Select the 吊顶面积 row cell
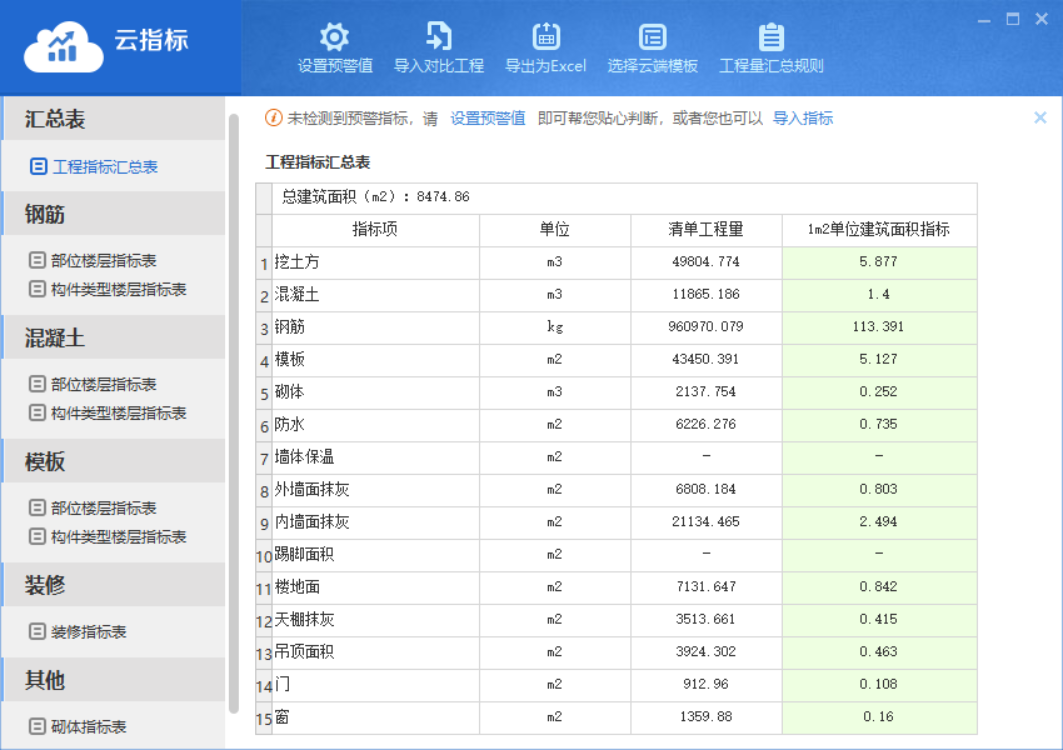The image size is (1063, 750). click(376, 652)
